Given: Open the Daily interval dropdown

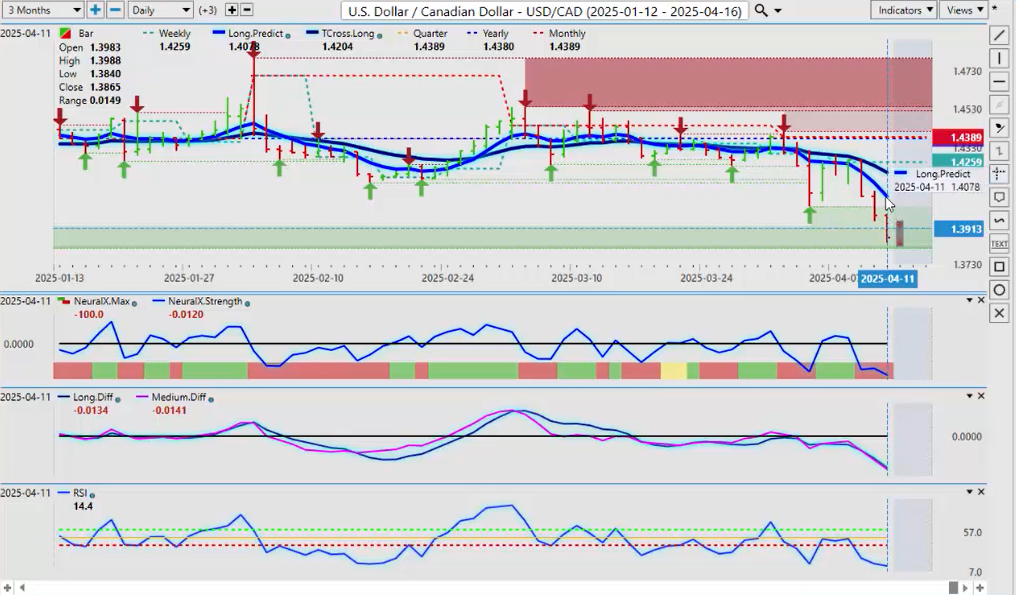Looking at the screenshot, I should coord(160,10).
